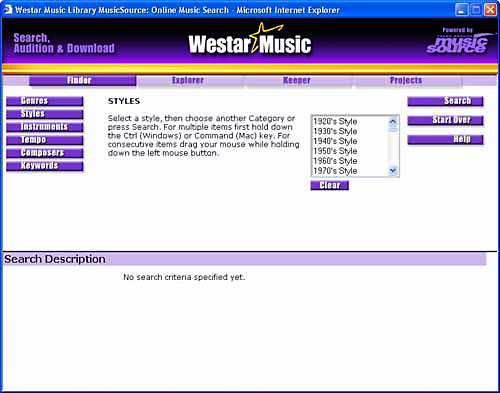Open the Help button
Image resolution: width=500 pixels, height=393 pixels.
[x=445, y=139]
